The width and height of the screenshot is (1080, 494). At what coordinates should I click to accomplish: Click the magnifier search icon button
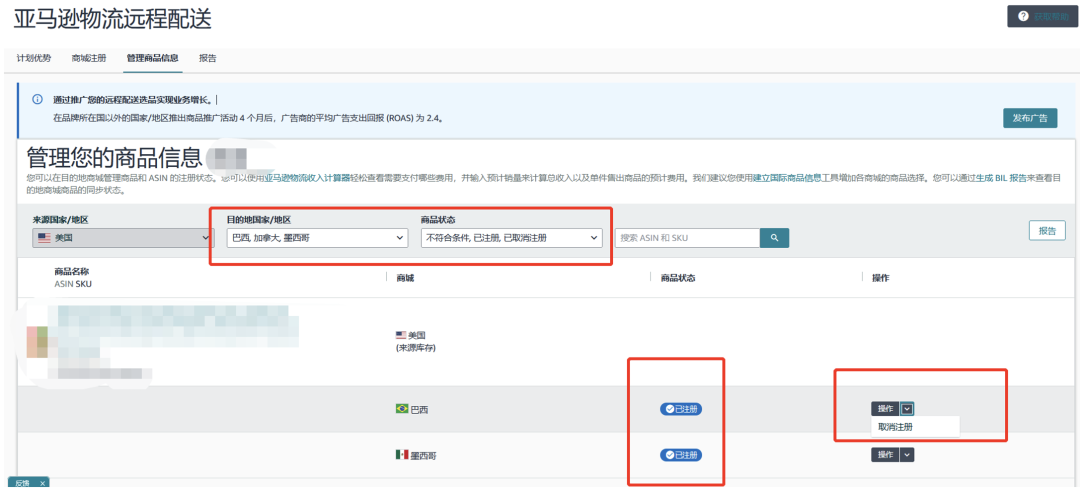click(774, 238)
